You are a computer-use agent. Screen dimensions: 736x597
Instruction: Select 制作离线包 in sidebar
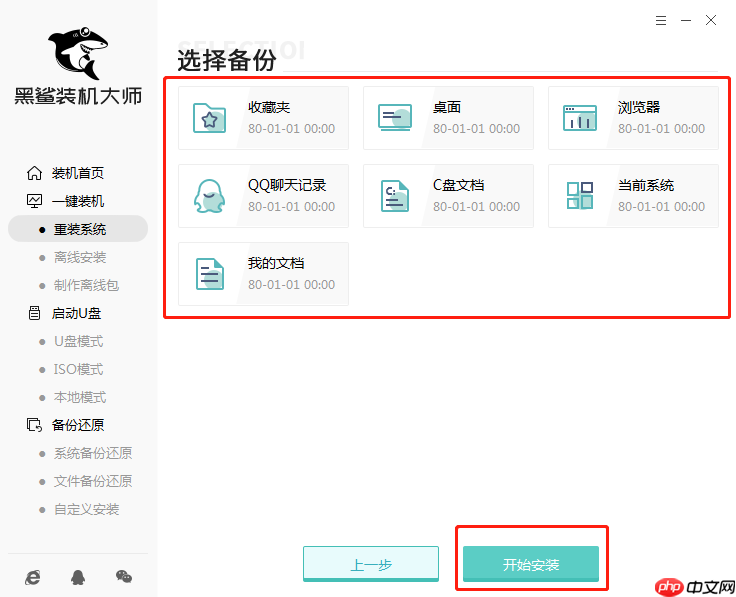pos(86,285)
